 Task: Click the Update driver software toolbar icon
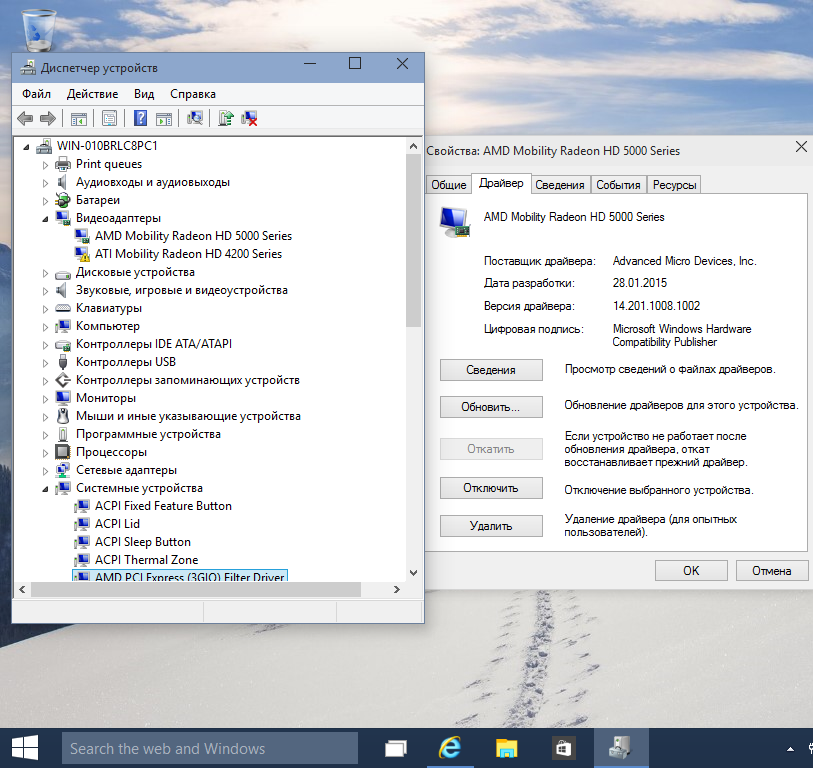pos(226,119)
